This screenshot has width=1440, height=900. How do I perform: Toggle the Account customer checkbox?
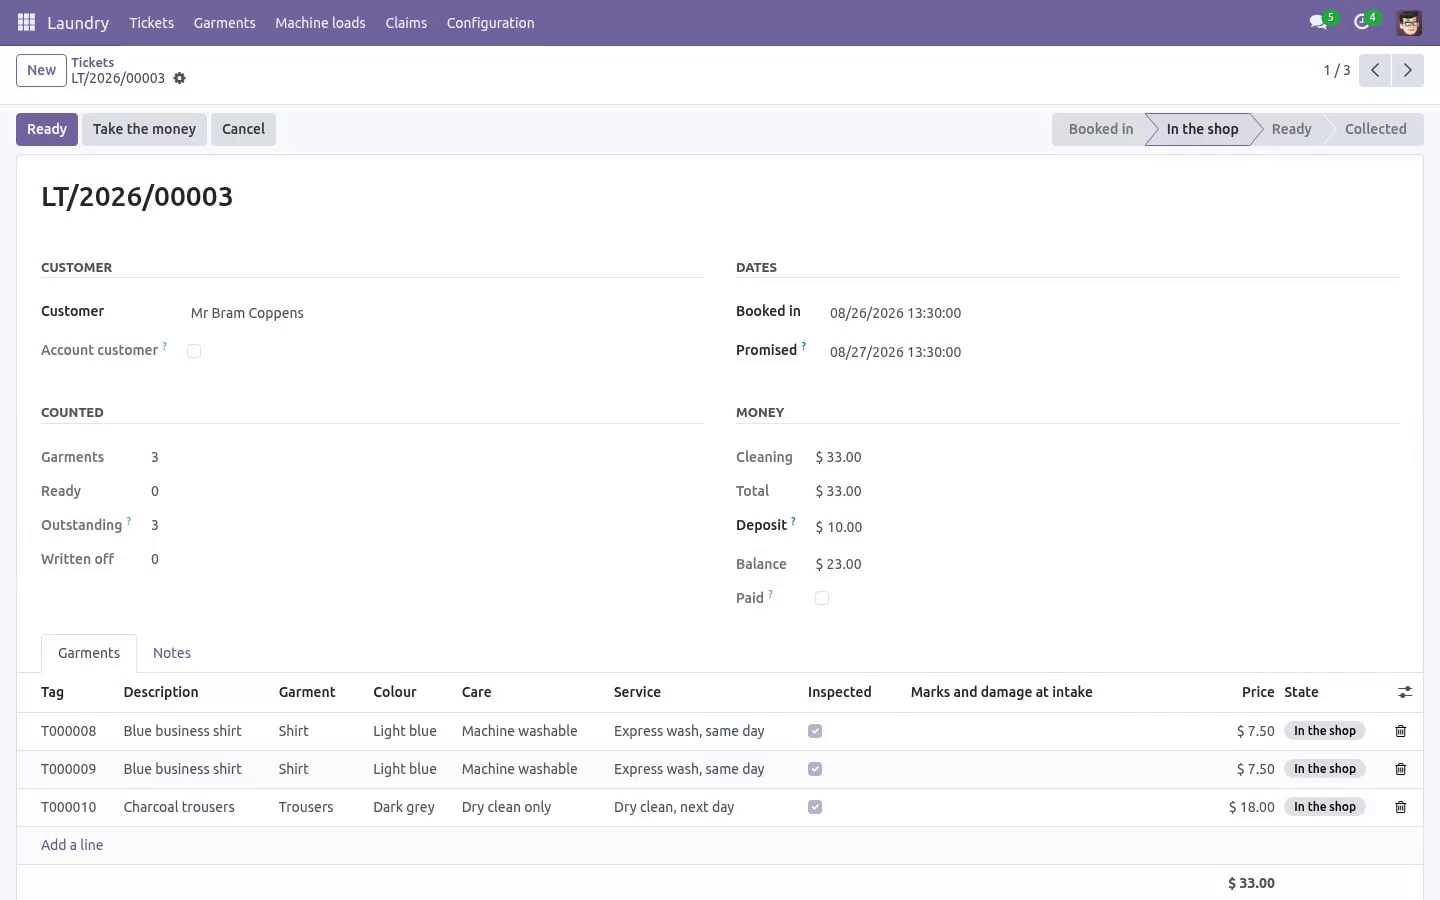click(x=194, y=351)
